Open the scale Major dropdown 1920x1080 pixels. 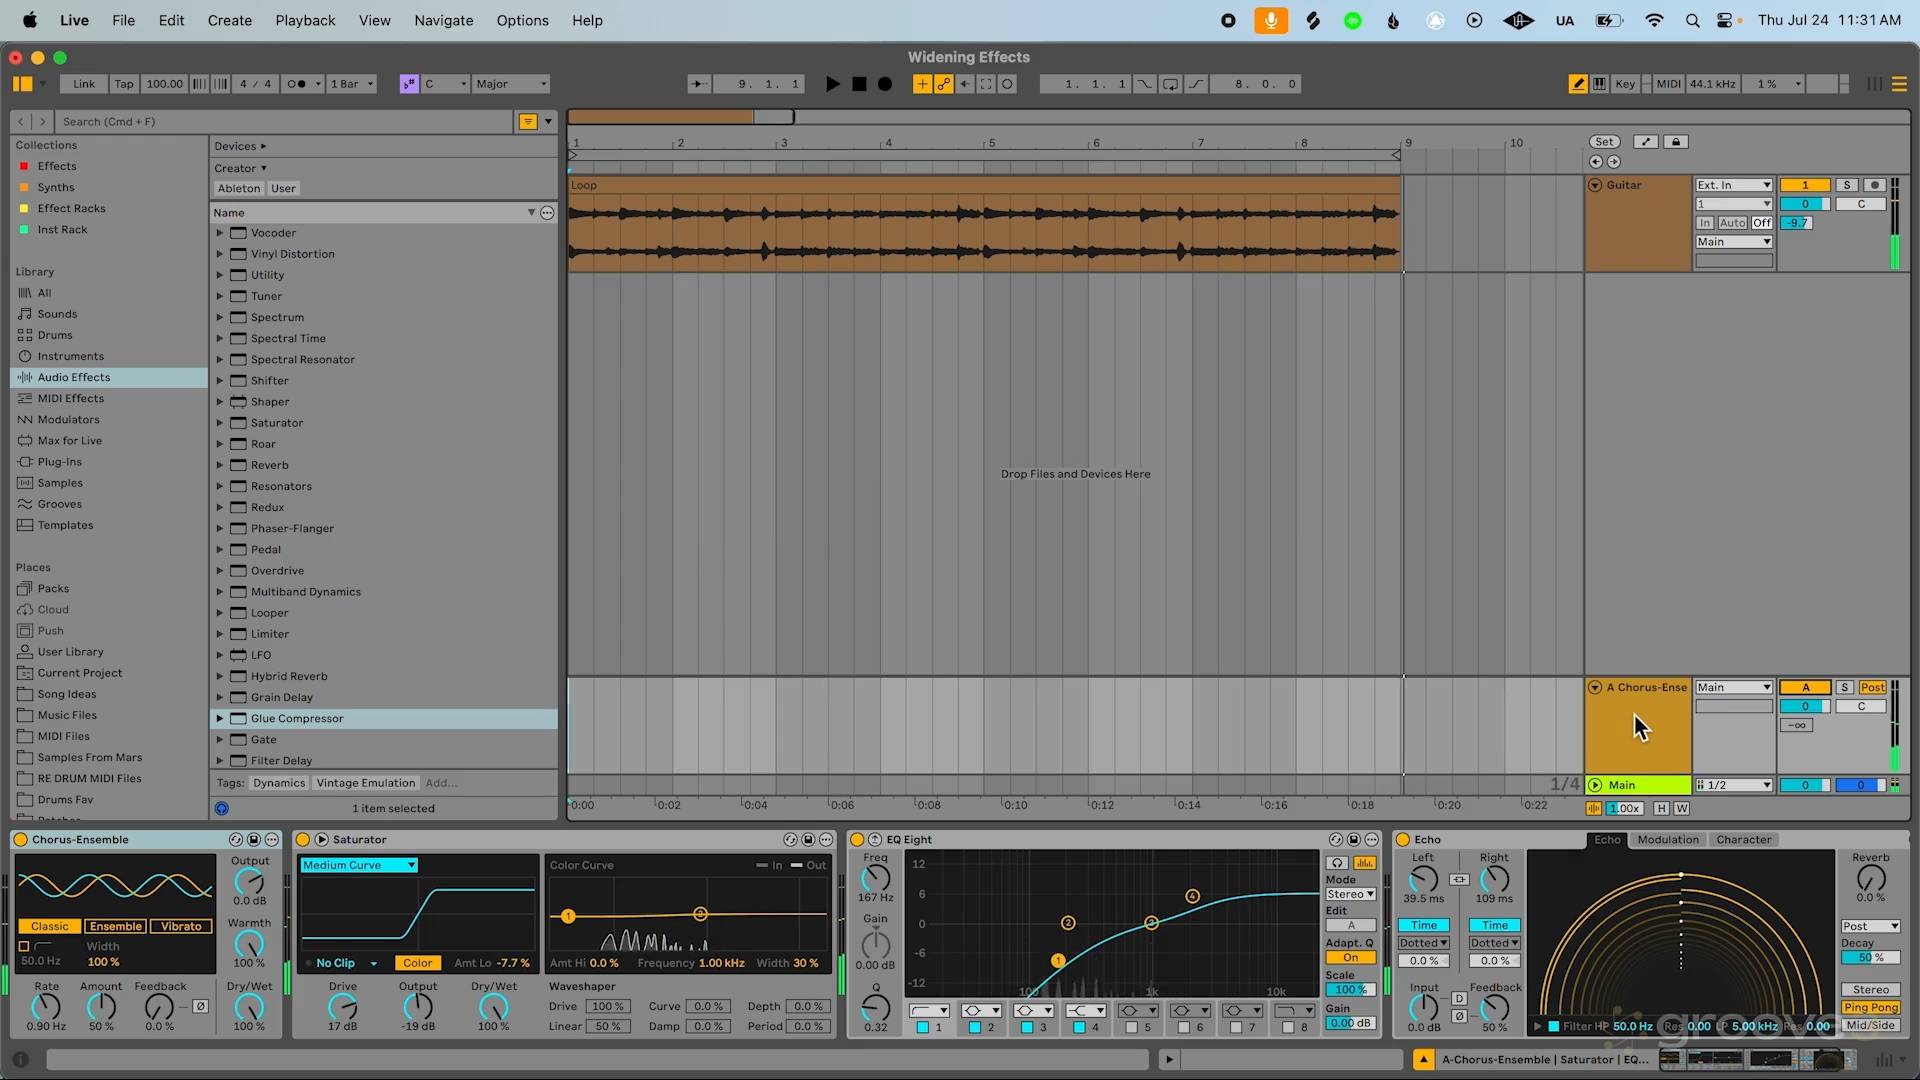[511, 84]
